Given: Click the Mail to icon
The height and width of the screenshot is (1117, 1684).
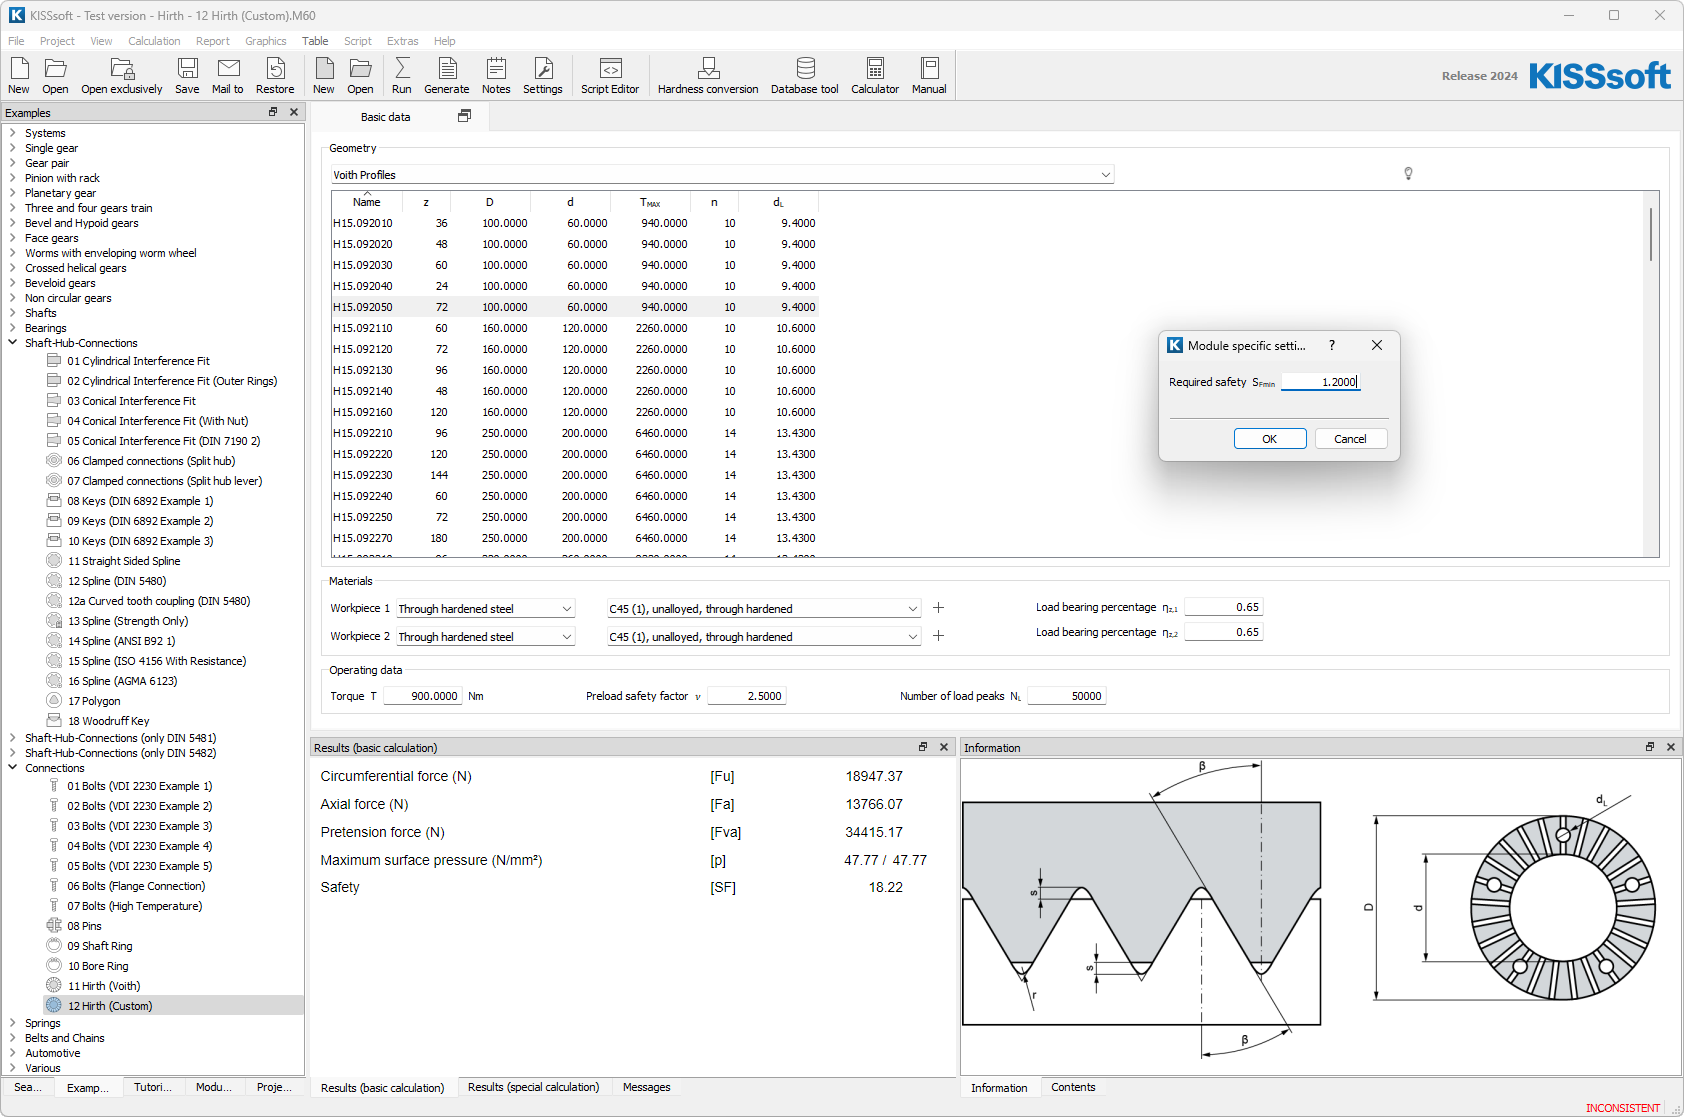Looking at the screenshot, I should point(228,75).
